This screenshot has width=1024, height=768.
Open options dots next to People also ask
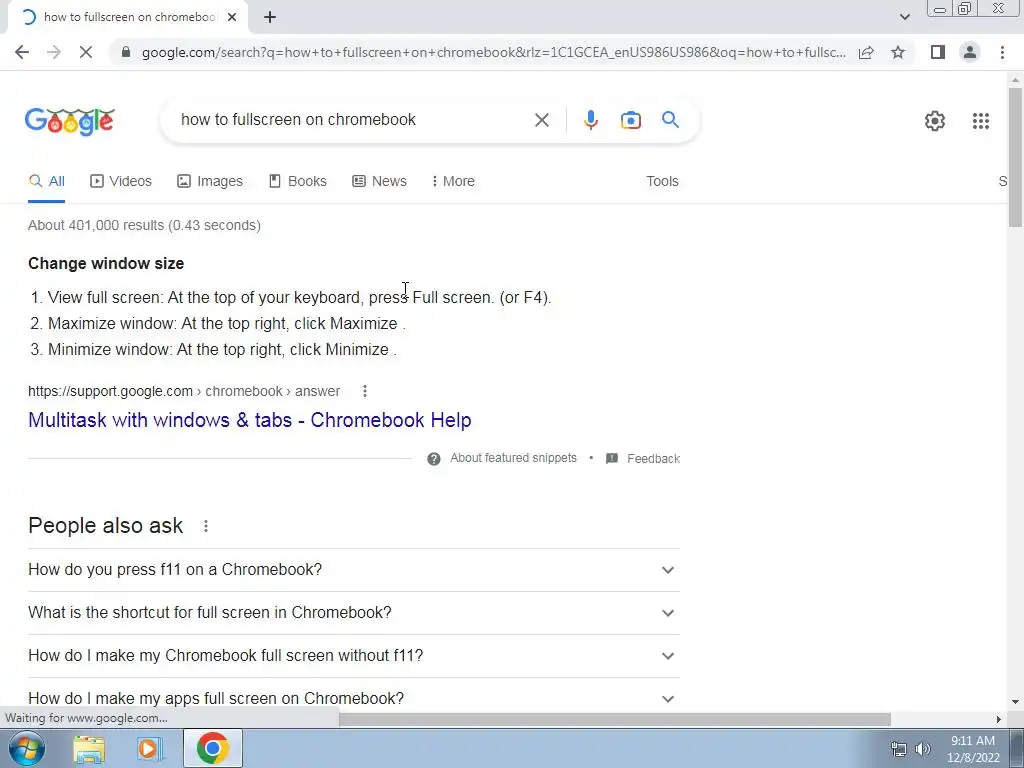tap(206, 526)
